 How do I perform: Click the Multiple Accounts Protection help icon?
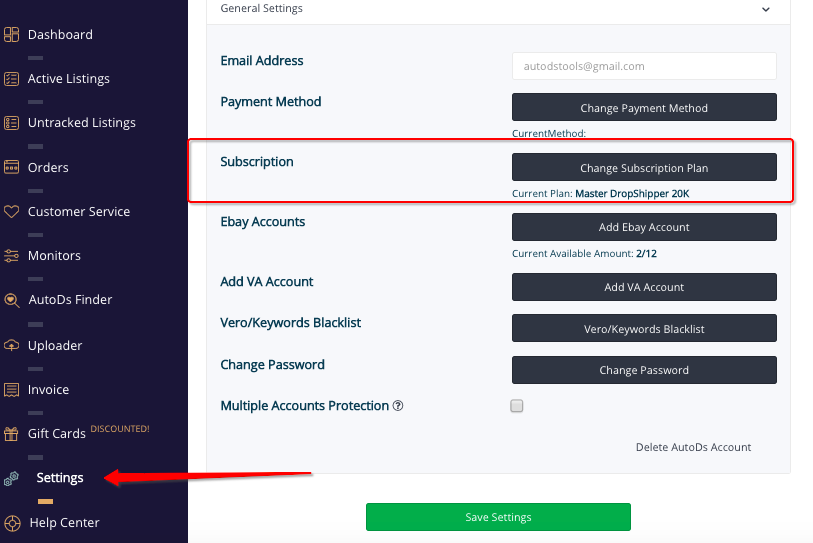click(398, 406)
